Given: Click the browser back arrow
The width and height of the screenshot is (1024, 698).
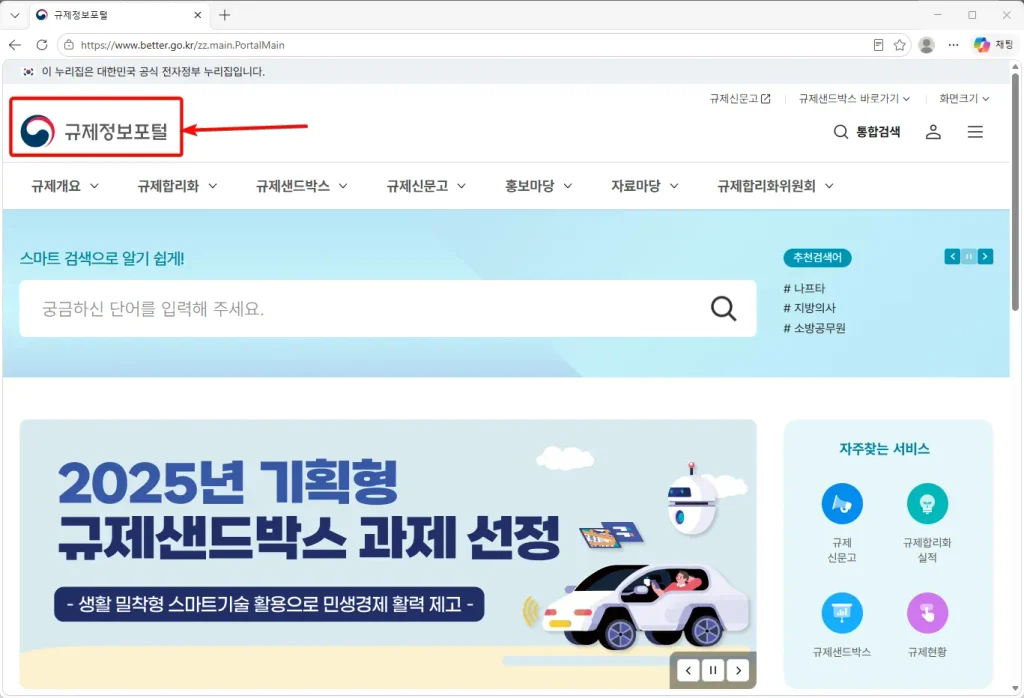Looking at the screenshot, I should click(15, 45).
